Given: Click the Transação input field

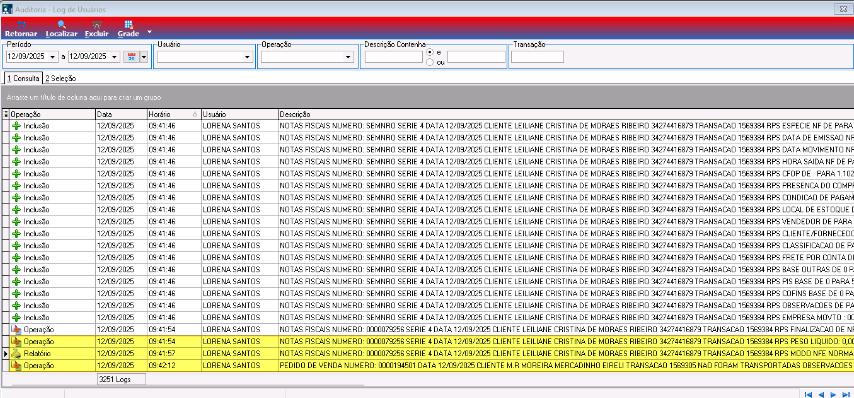Looking at the screenshot, I should [537, 57].
